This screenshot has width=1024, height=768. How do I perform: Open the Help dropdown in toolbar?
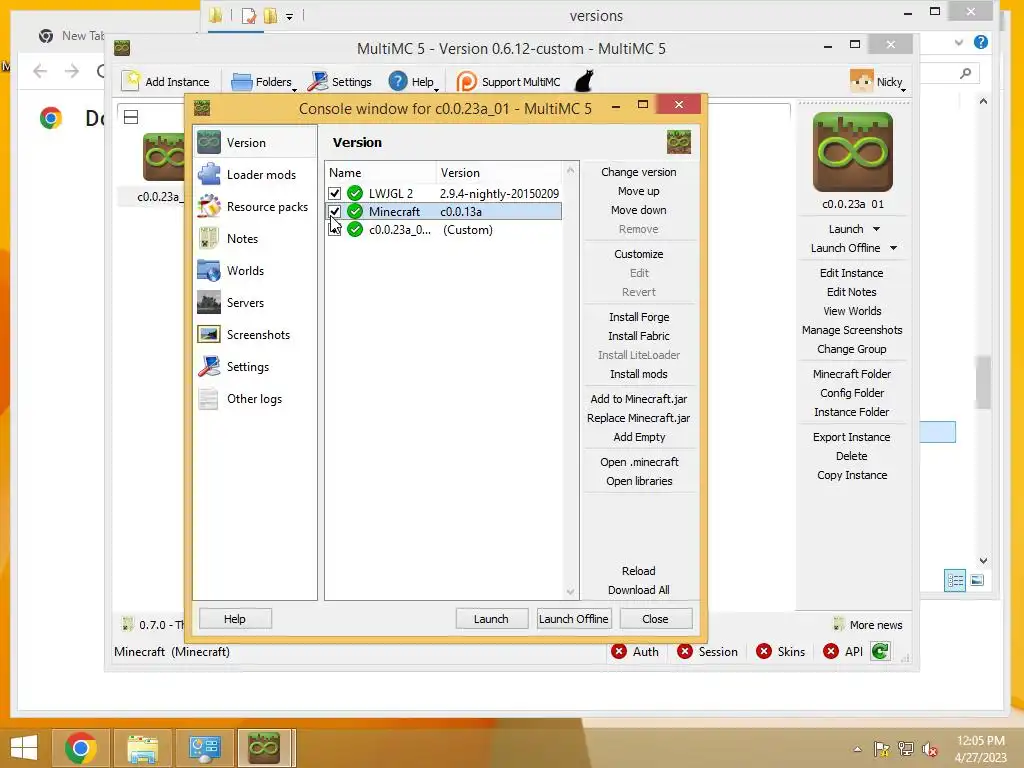tap(413, 82)
